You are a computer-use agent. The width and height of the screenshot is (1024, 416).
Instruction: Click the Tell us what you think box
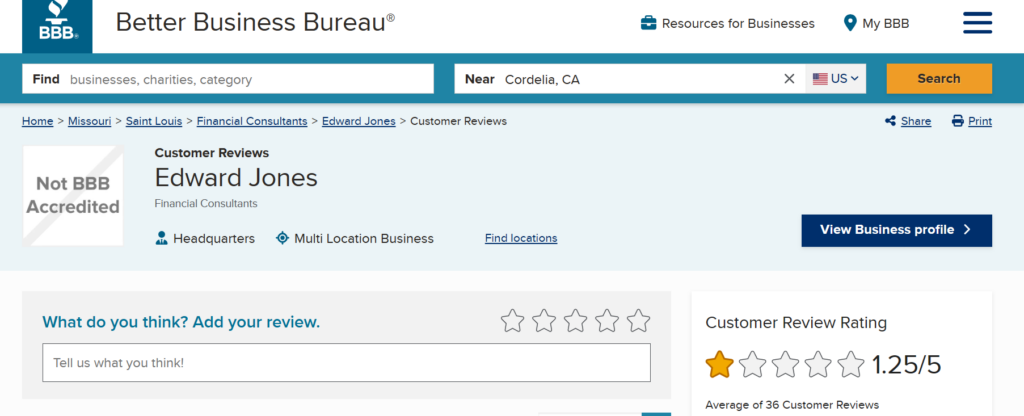[x=346, y=362]
